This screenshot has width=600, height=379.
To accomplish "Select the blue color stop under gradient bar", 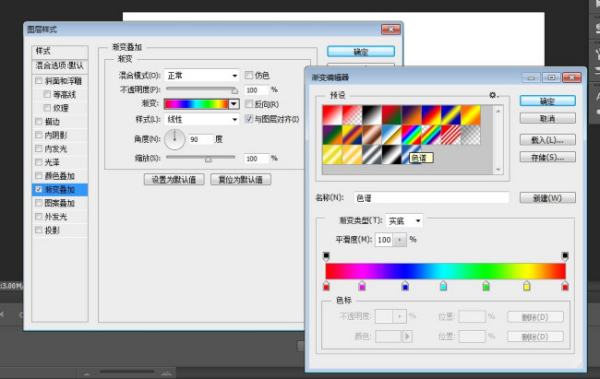I will (405, 286).
